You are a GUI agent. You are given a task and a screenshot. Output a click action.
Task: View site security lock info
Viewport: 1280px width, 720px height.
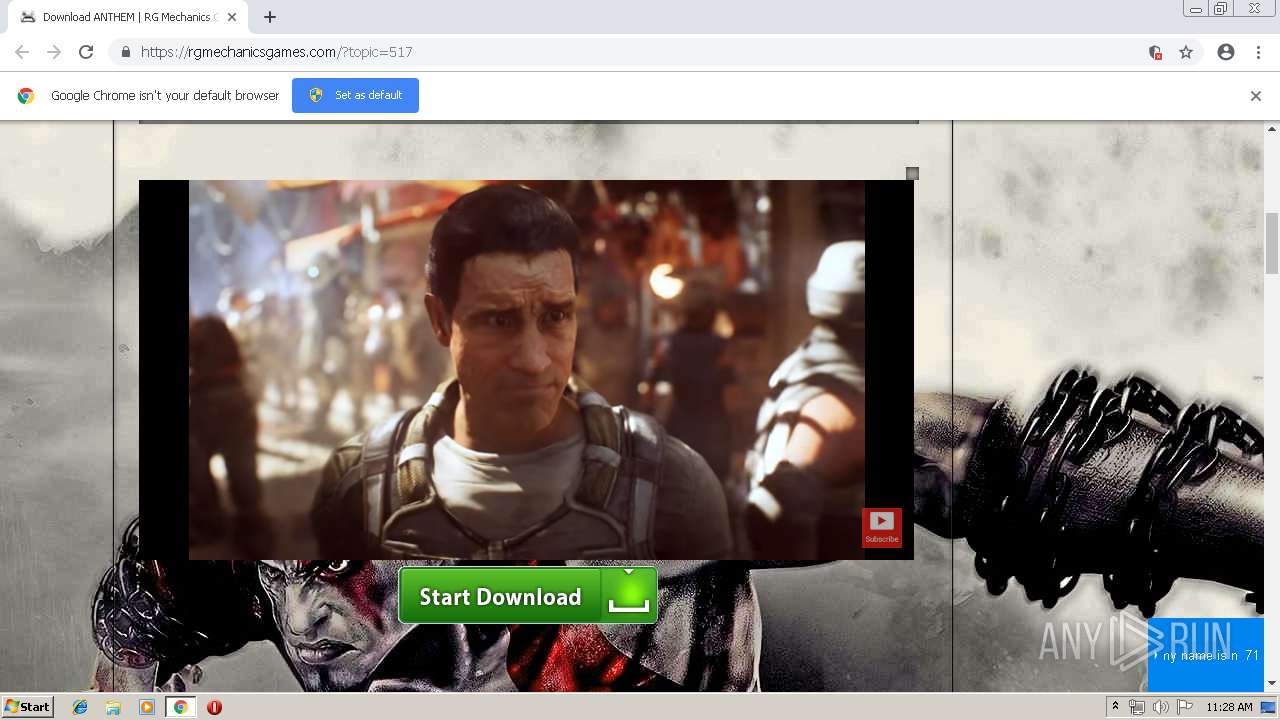coord(125,52)
